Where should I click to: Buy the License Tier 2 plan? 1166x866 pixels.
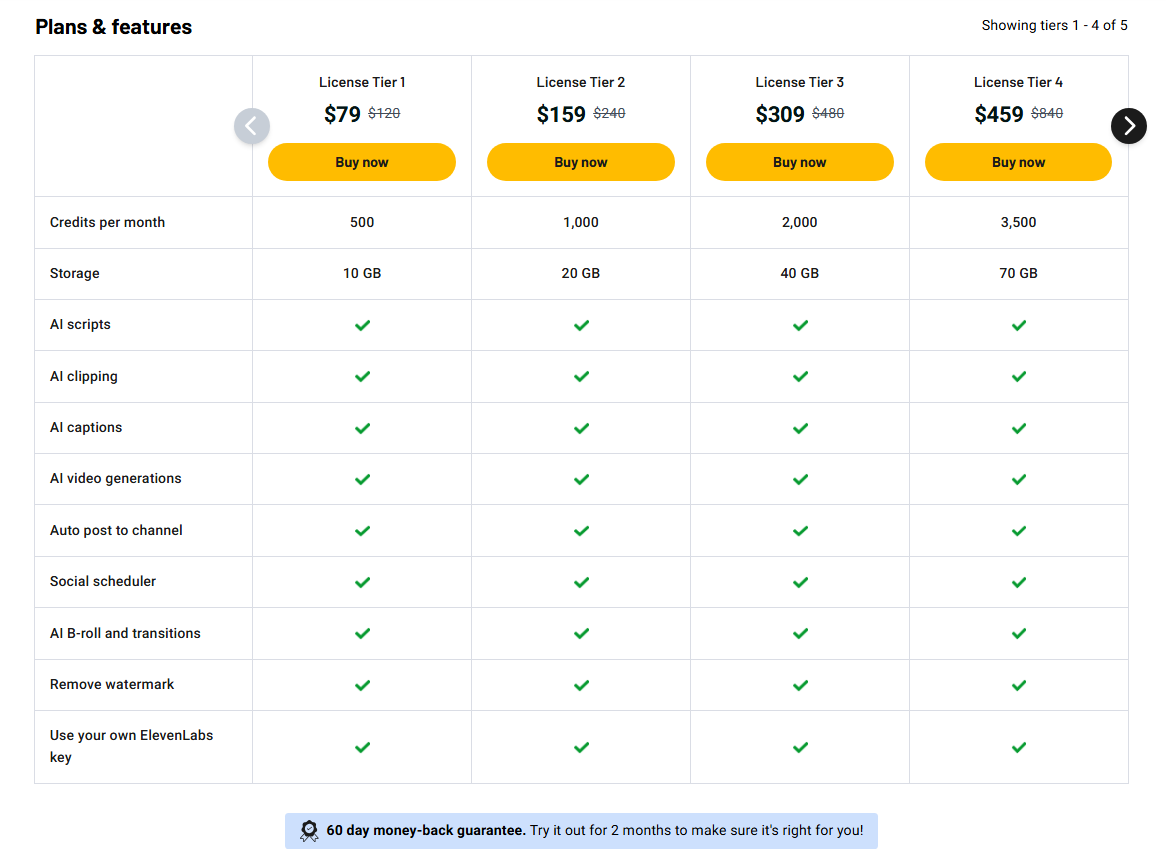[581, 162]
